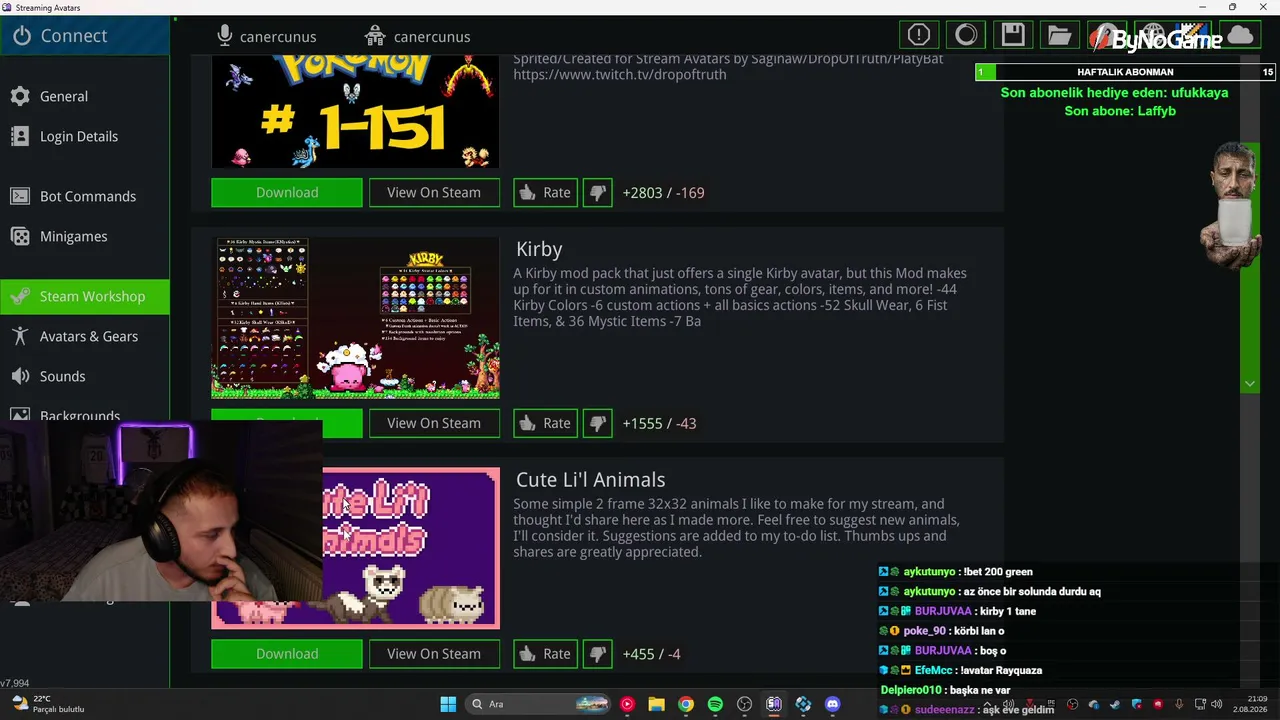Click the Pokemon #1-151 thumbnail image

[355, 112]
